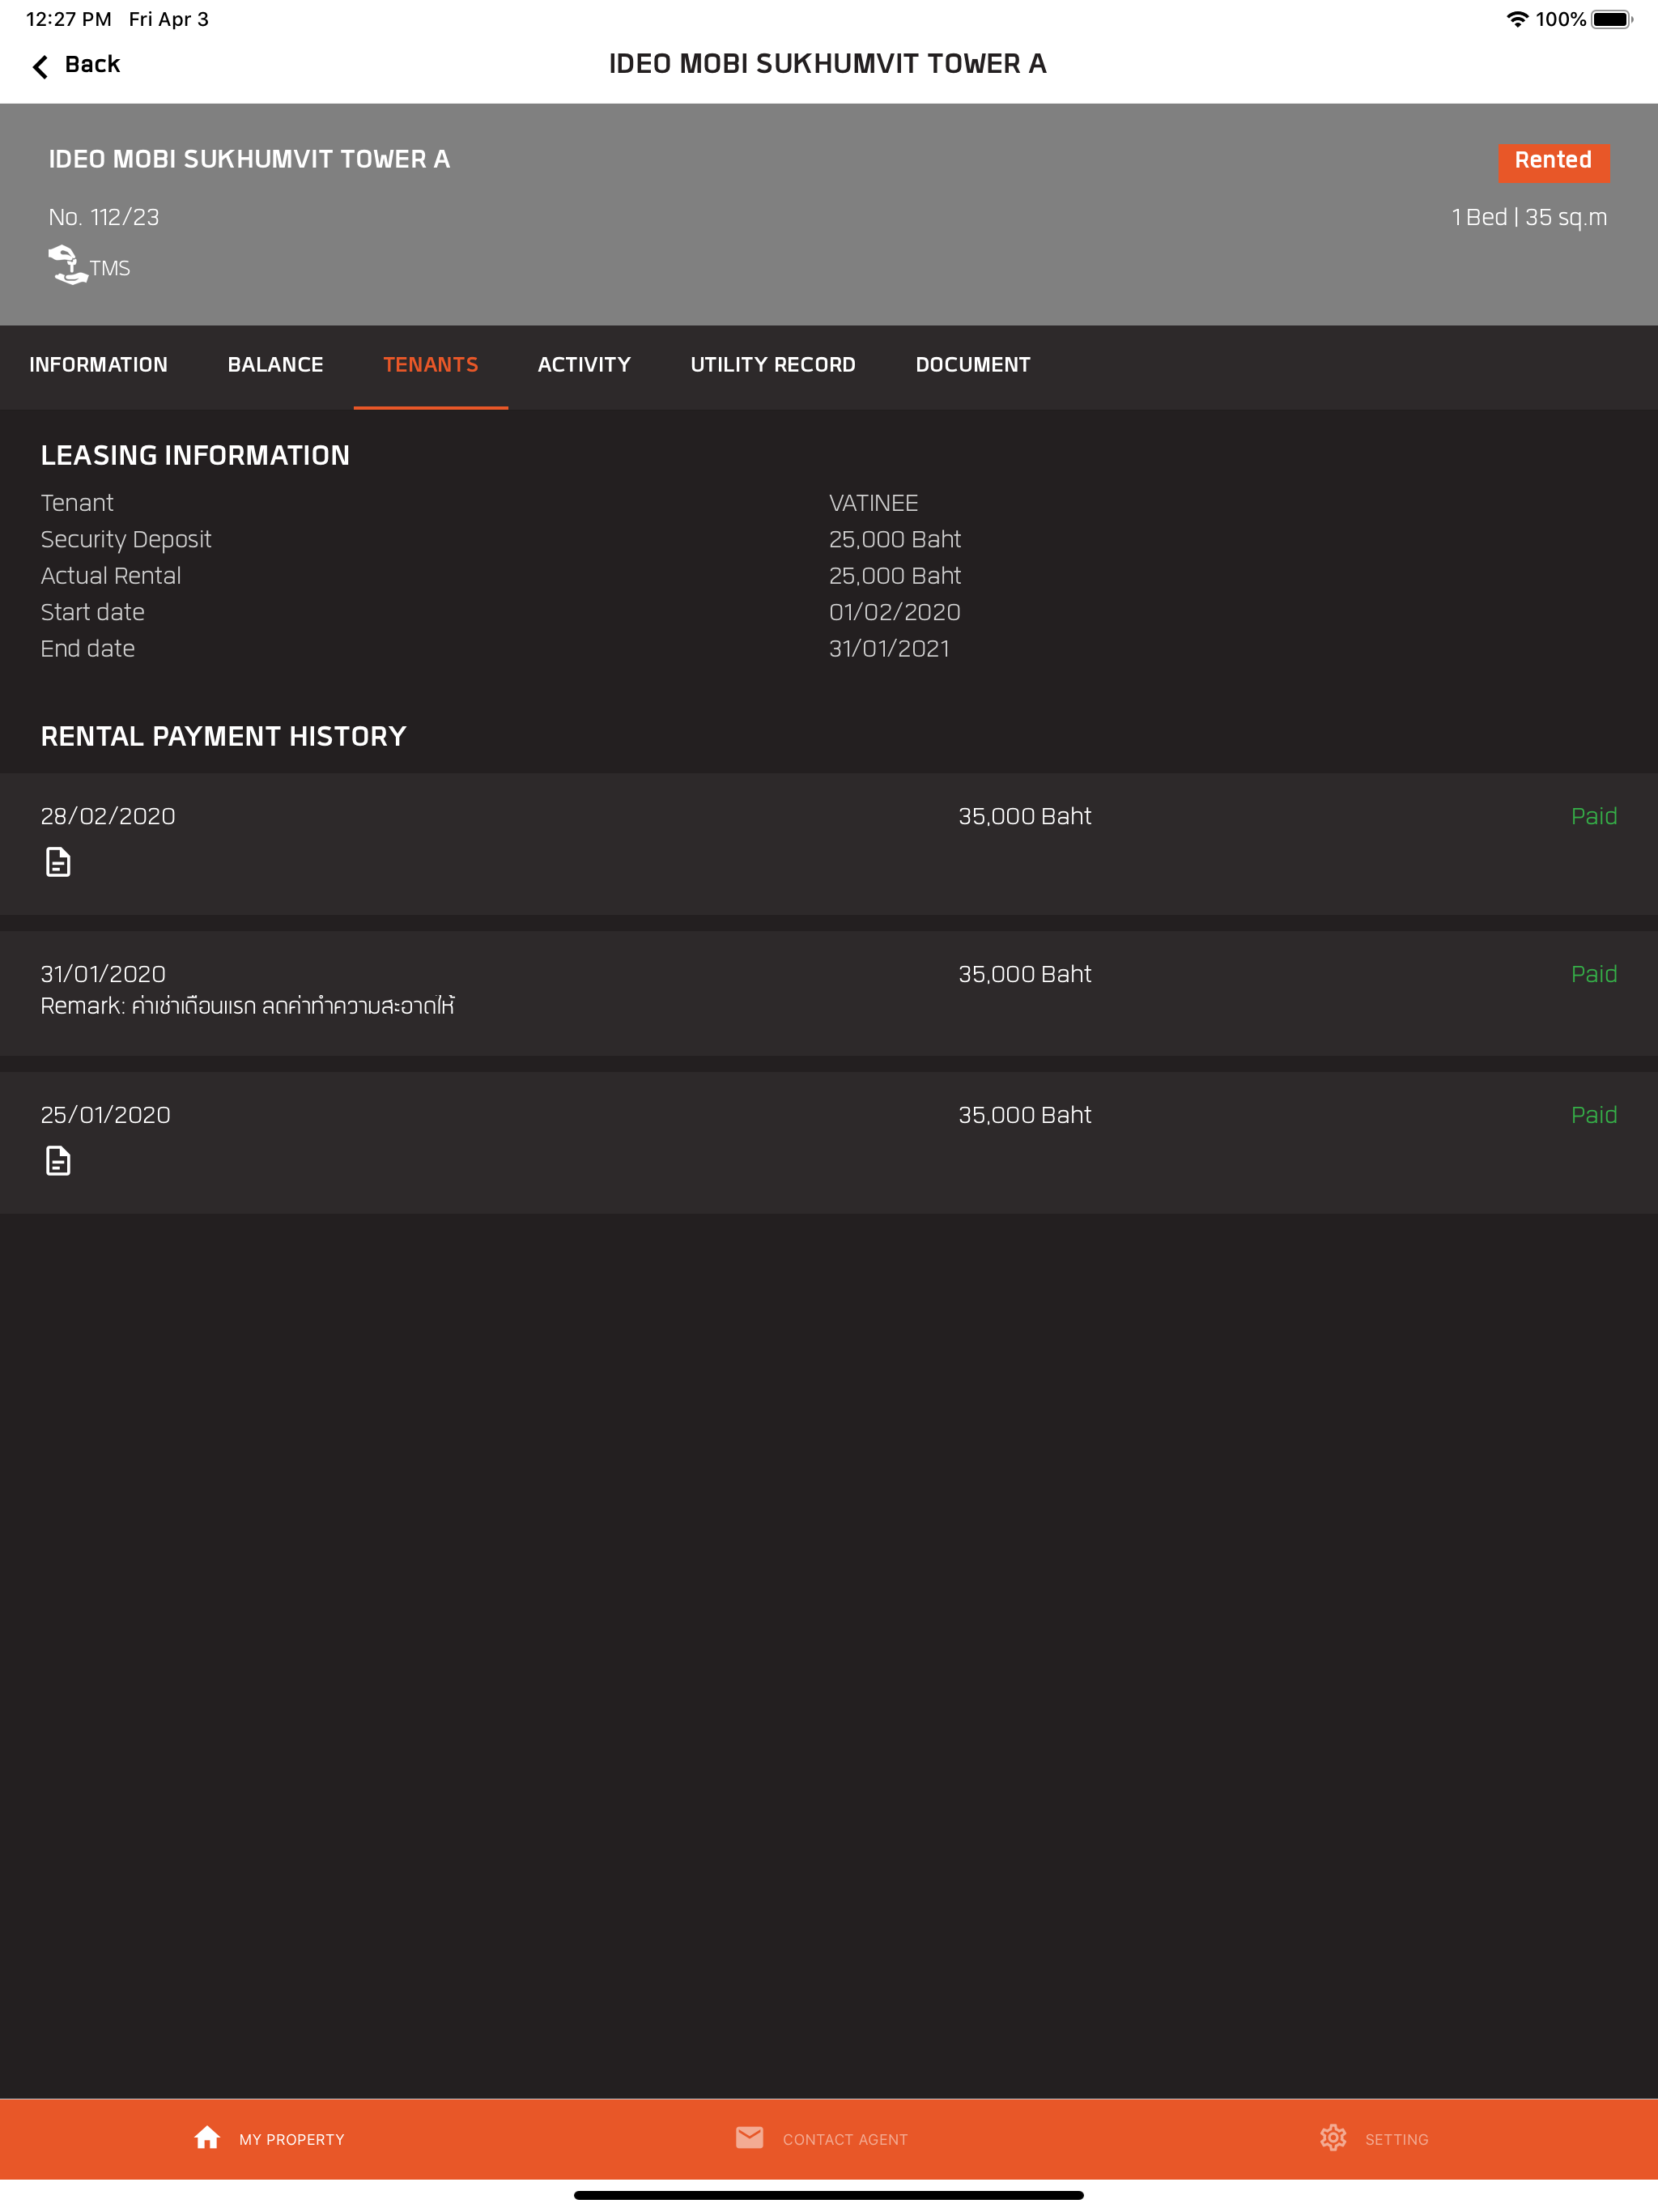Tap the iPad home indicator bar

coord(828,2195)
